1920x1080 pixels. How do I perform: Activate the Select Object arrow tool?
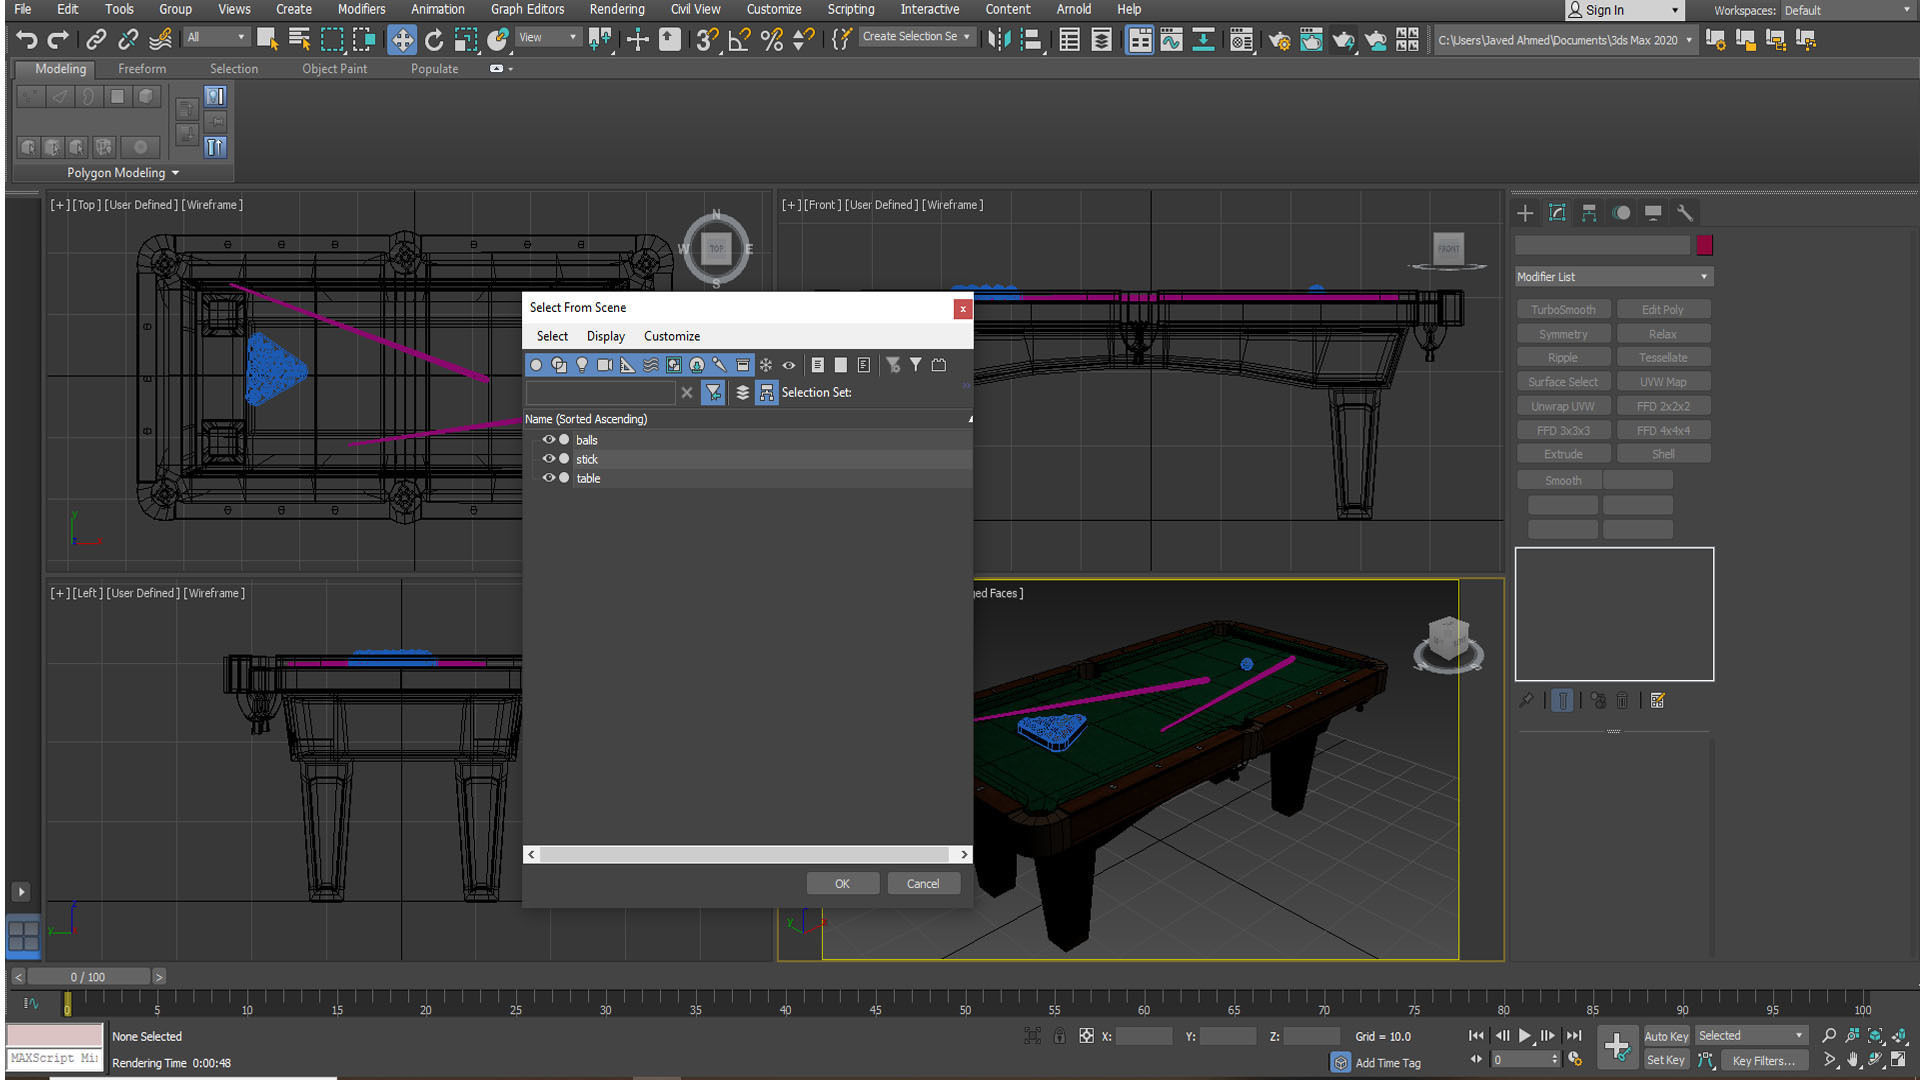coord(267,40)
